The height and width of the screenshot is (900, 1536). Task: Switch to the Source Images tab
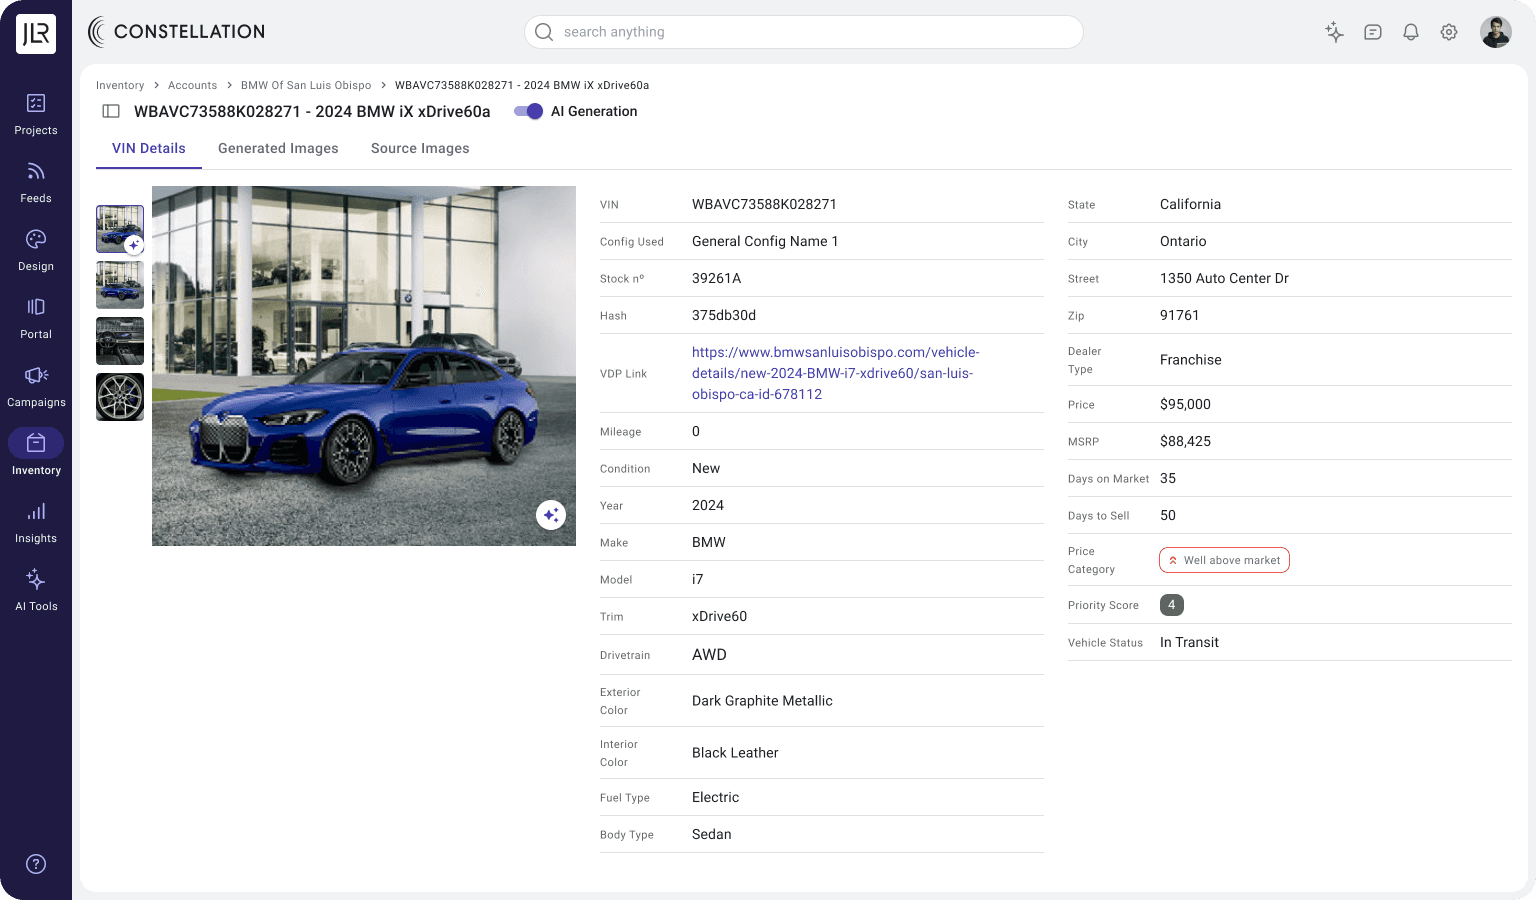[420, 148]
